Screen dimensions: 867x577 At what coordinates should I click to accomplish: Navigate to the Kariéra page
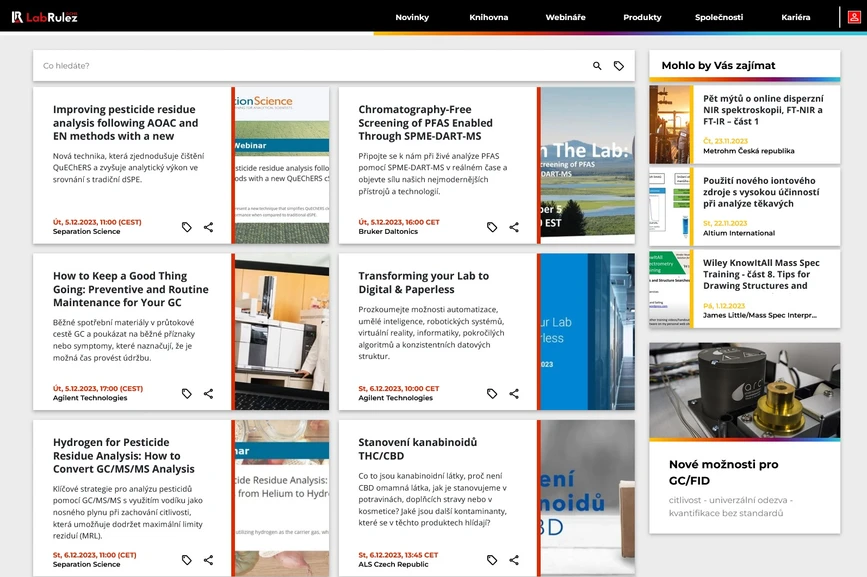tap(796, 17)
